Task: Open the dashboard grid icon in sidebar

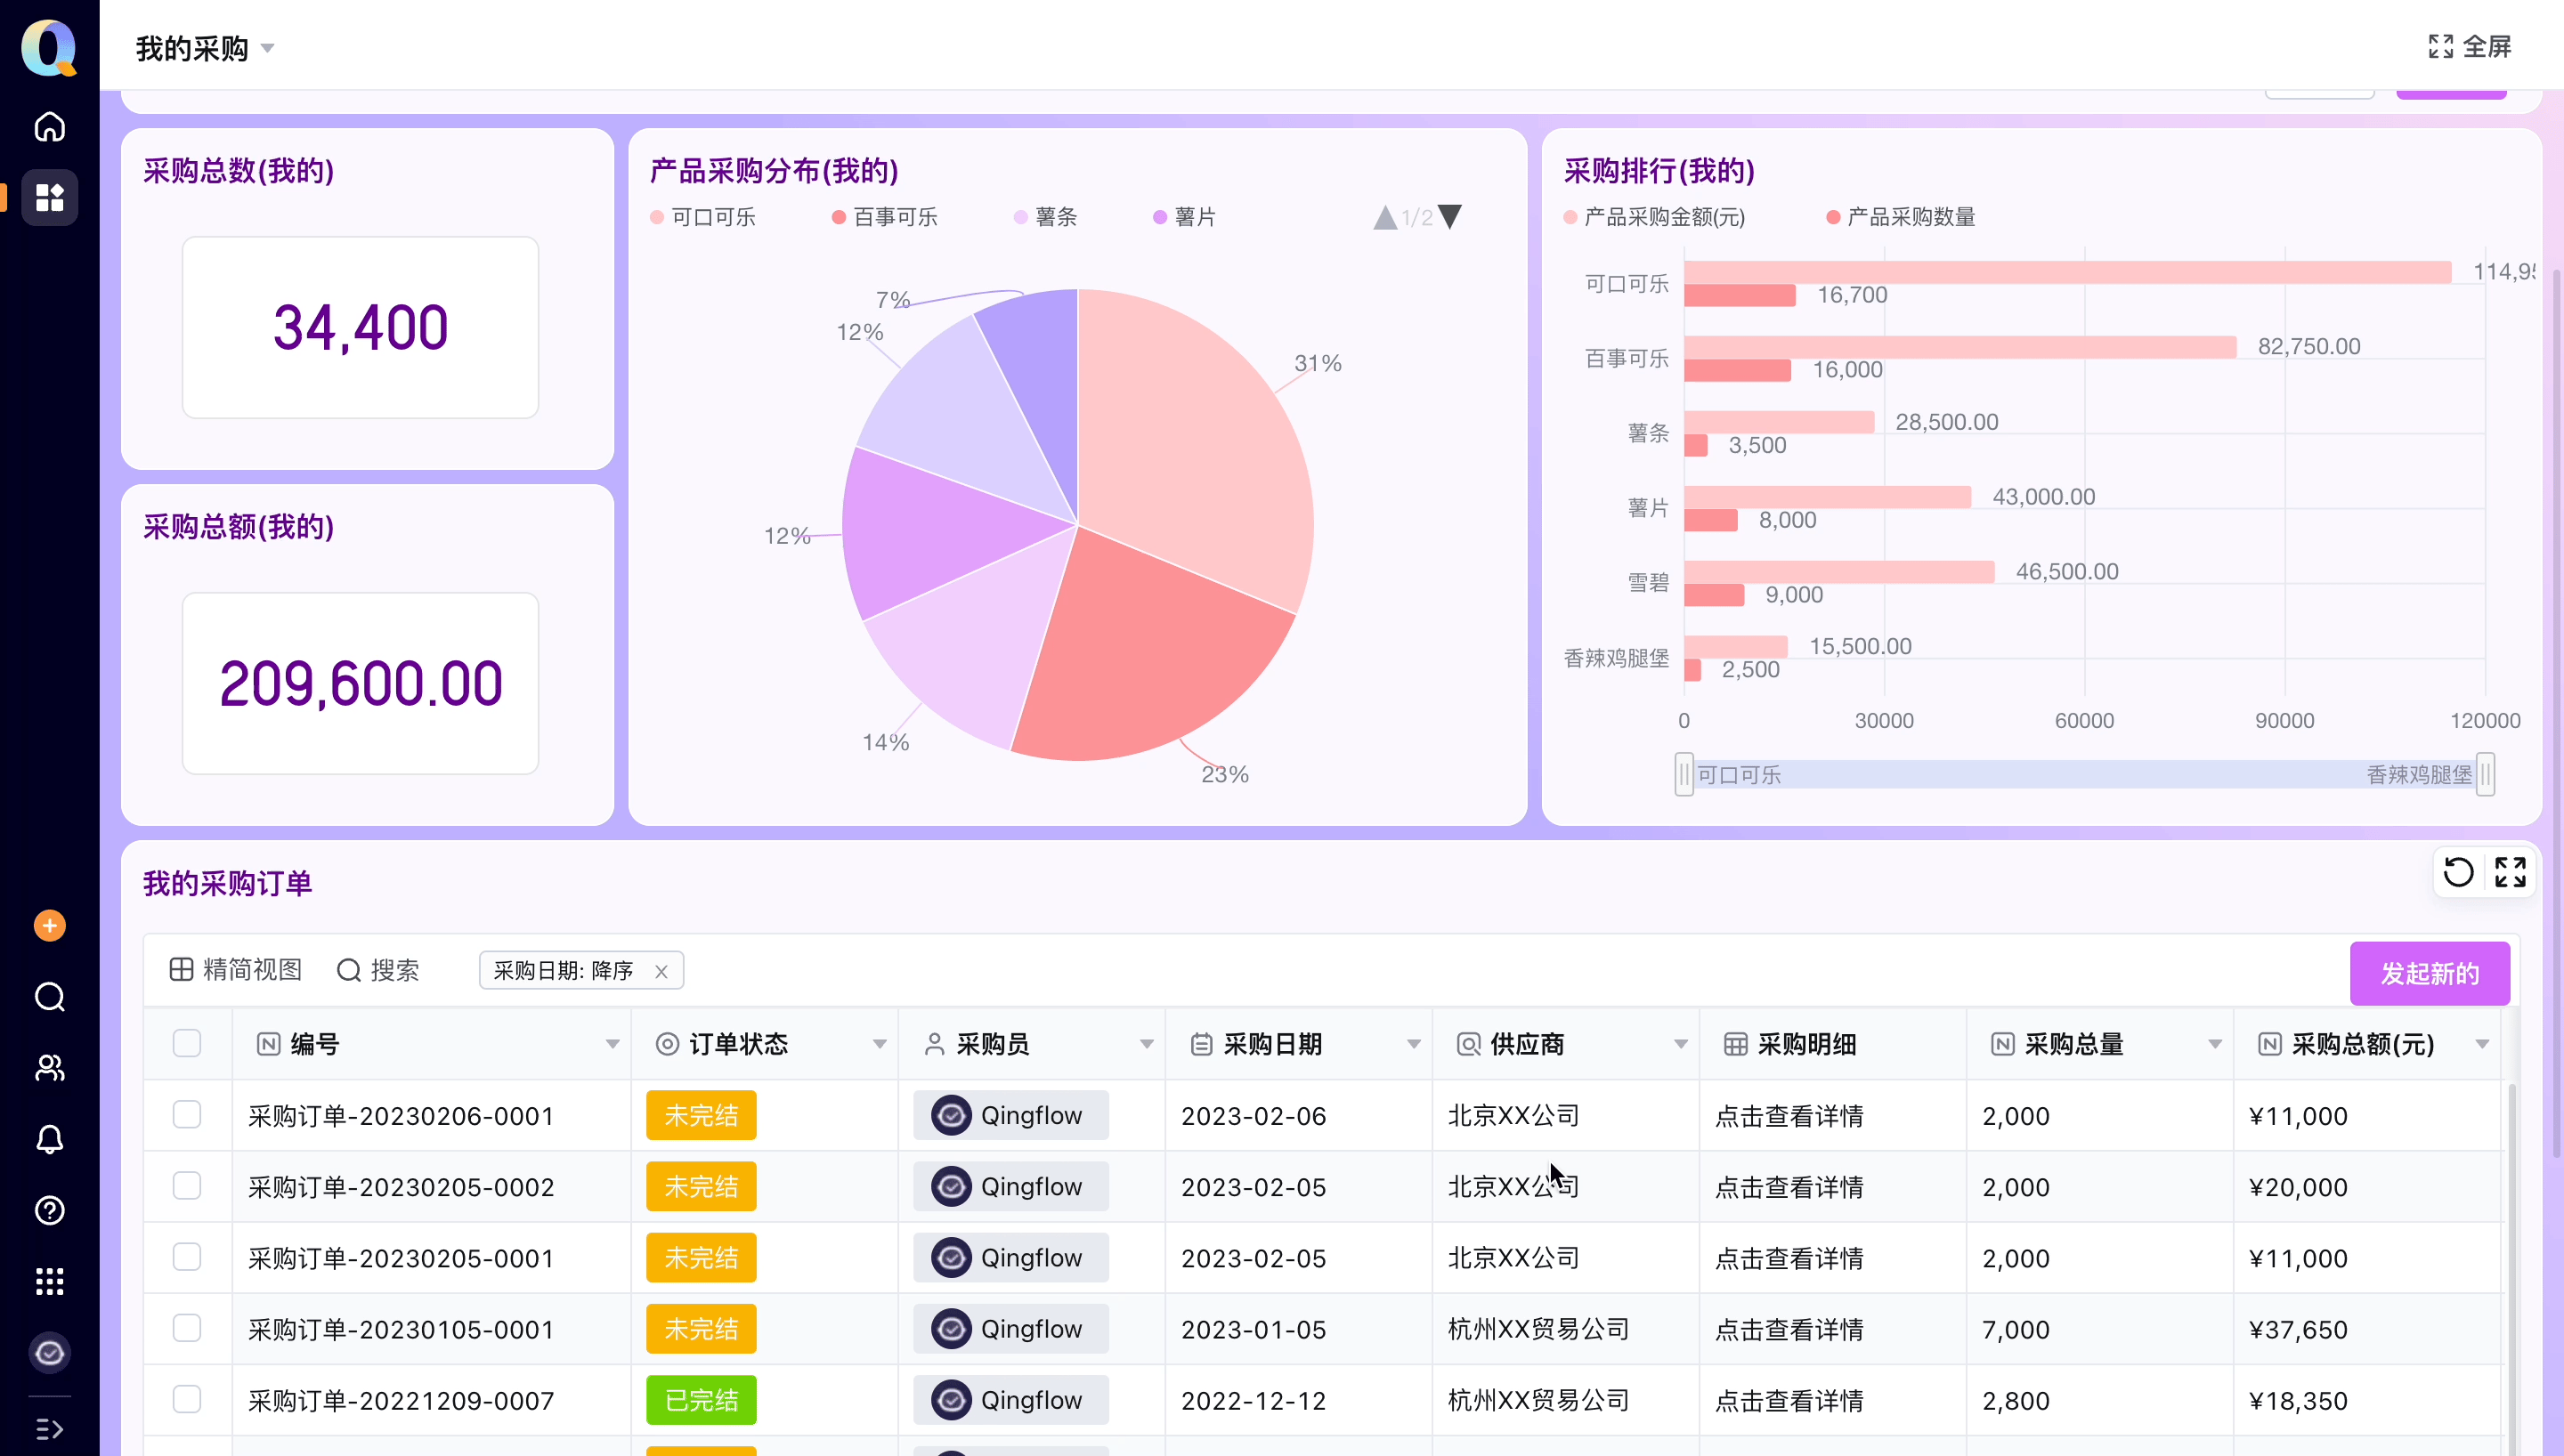Action: click(x=49, y=197)
